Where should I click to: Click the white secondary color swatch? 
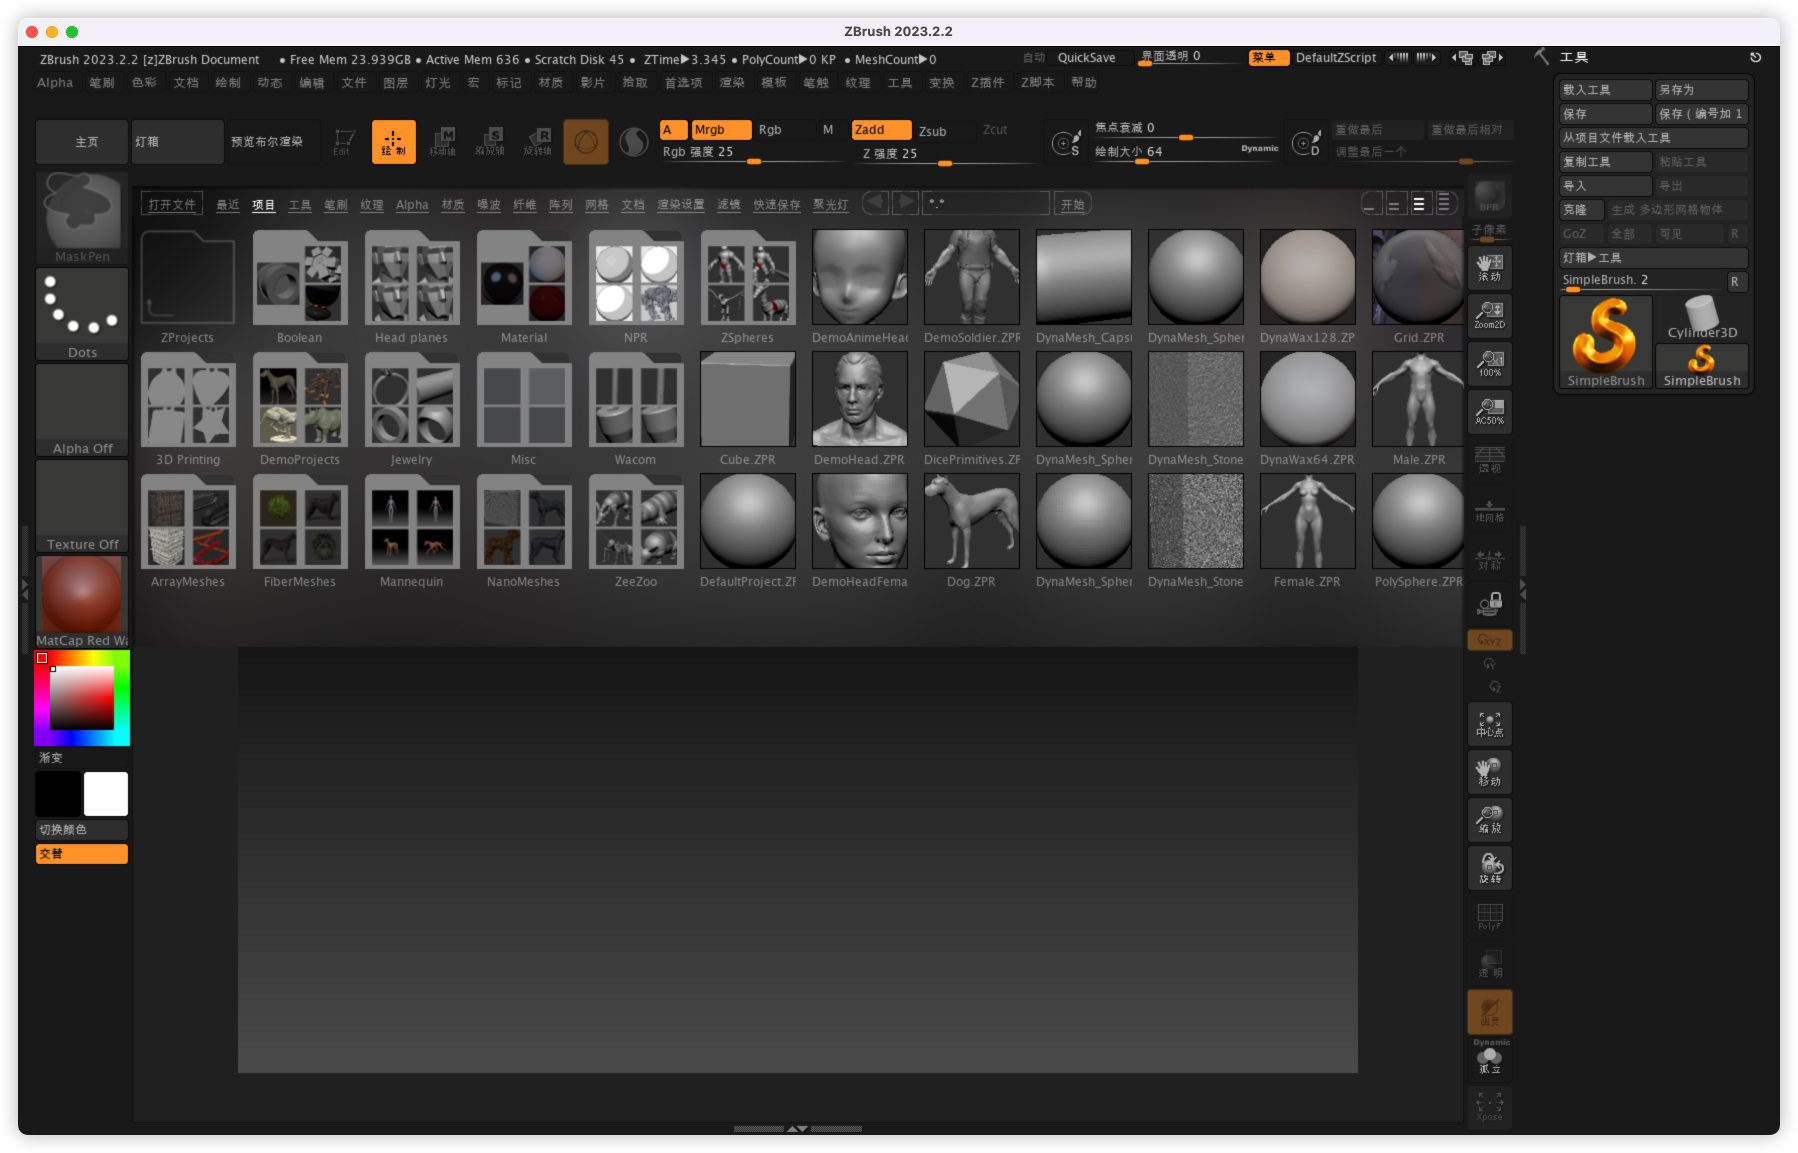106,794
